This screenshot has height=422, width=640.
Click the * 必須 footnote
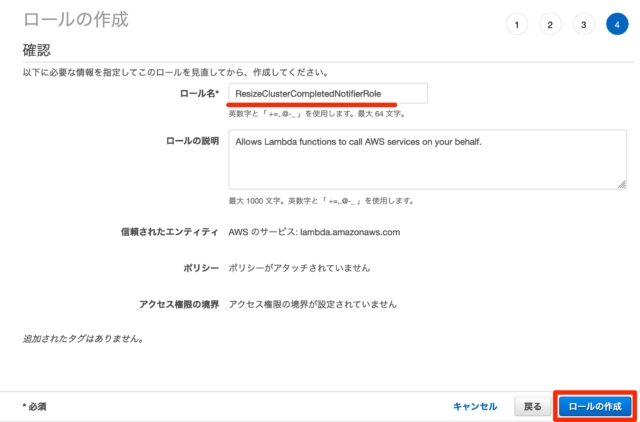click(34, 406)
